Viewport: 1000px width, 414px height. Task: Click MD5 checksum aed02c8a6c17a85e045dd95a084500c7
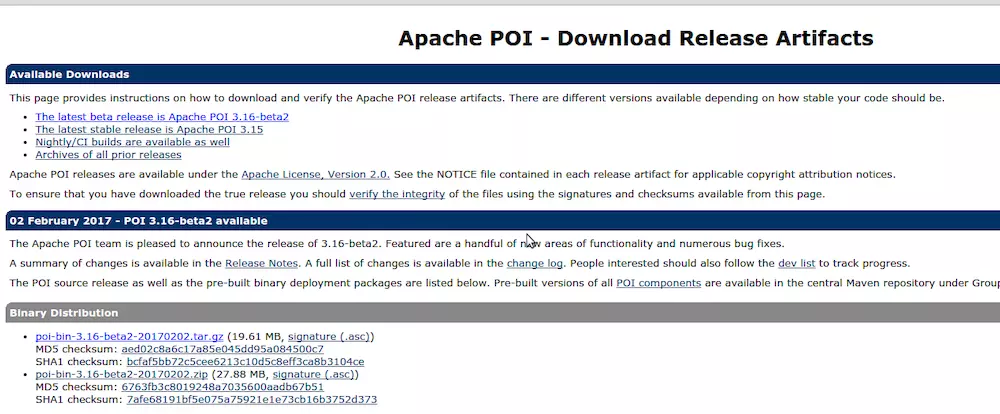(x=223, y=350)
